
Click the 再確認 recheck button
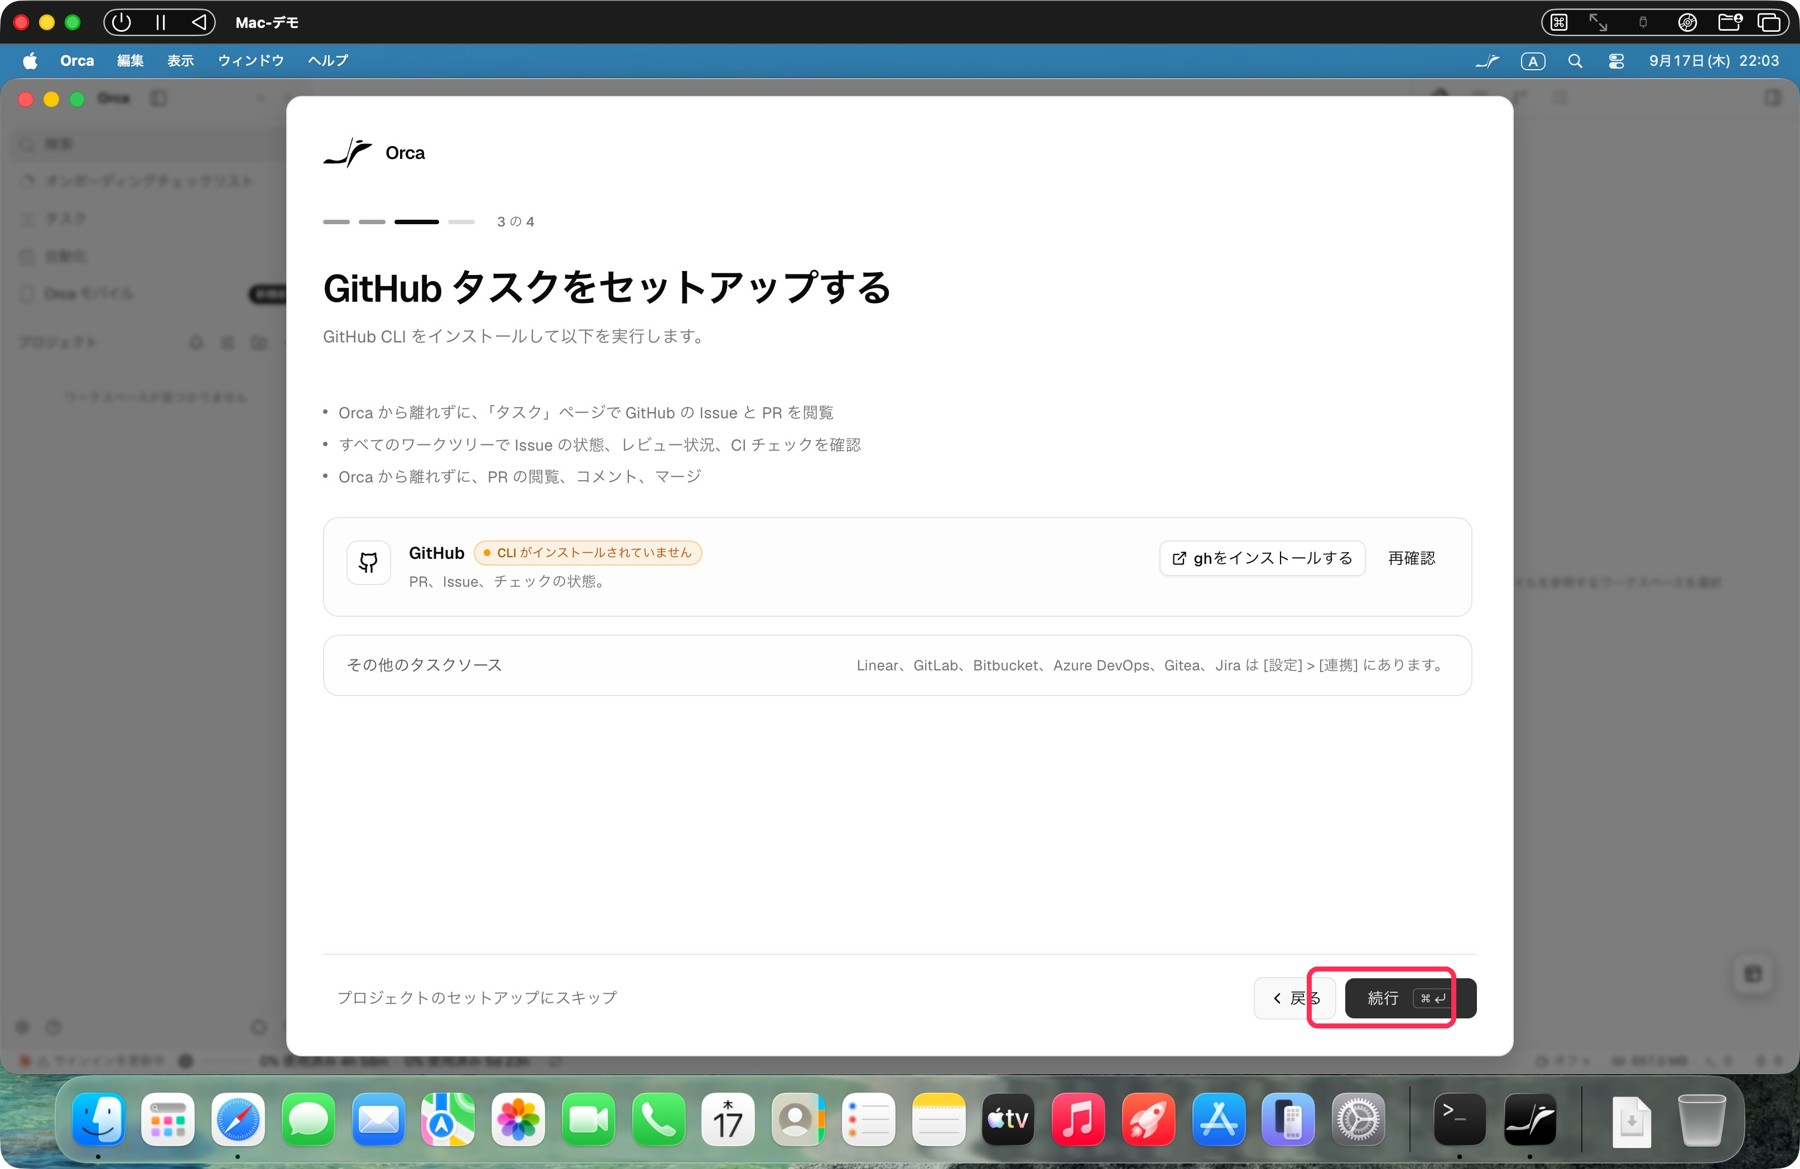pos(1411,558)
